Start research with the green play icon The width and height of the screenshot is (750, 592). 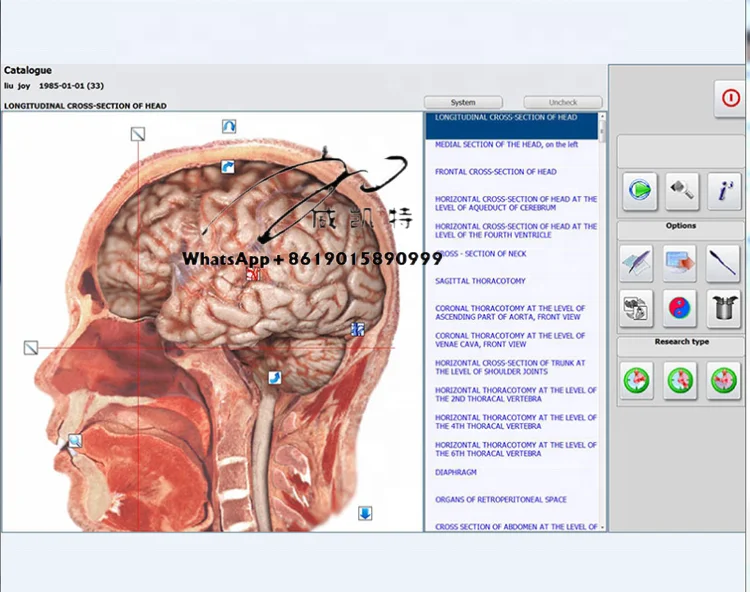[640, 190]
